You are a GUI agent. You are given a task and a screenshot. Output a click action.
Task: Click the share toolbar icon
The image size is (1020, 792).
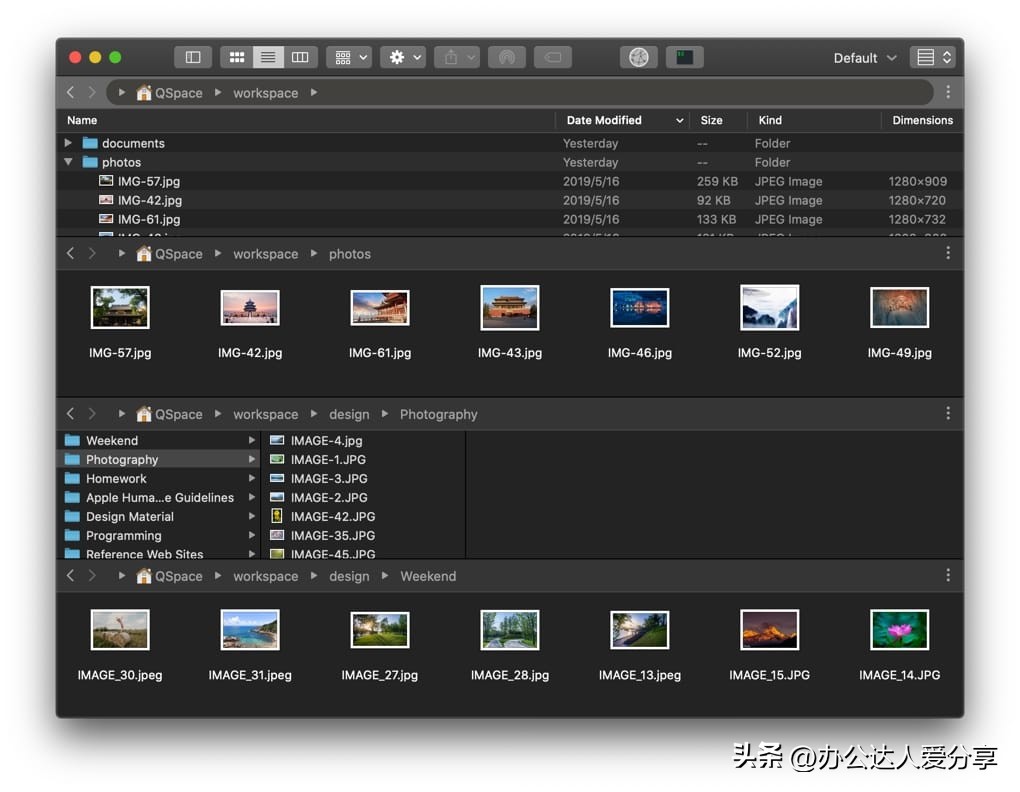tap(457, 58)
